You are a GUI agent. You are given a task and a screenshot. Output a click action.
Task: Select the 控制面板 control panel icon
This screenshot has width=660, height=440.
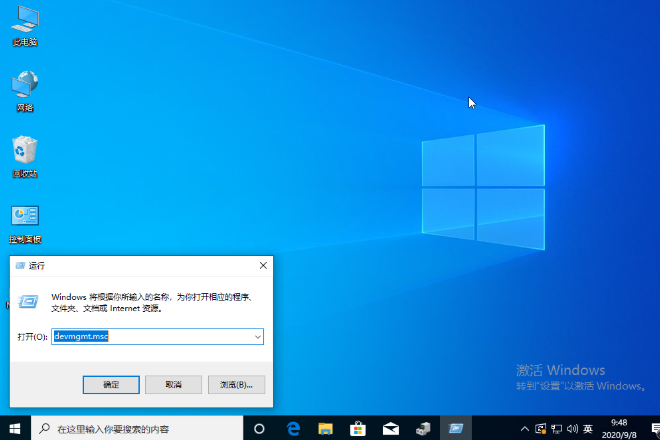(x=25, y=224)
